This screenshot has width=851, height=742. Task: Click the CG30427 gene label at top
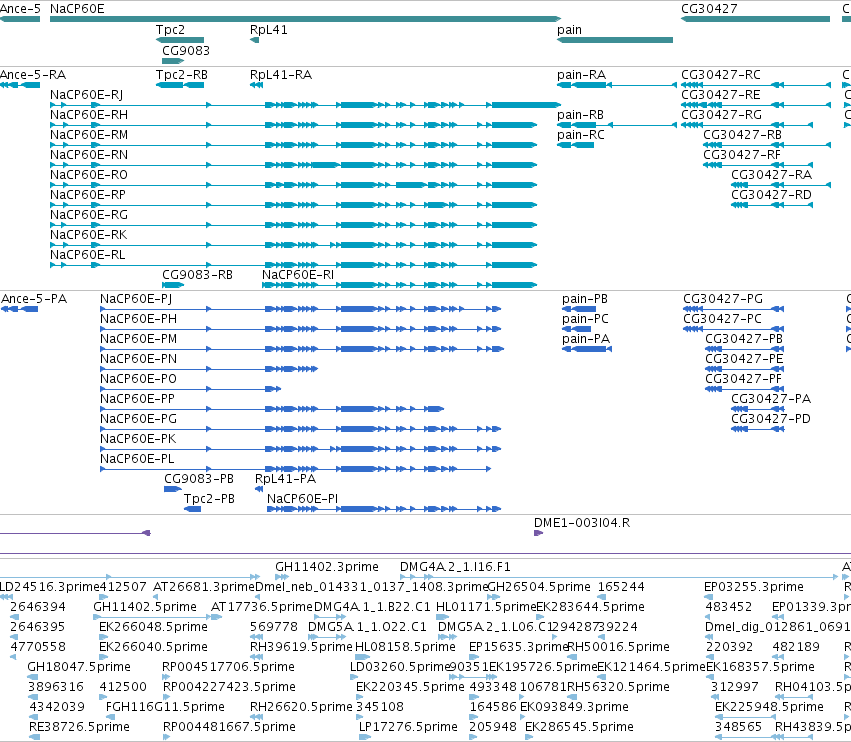click(x=709, y=9)
